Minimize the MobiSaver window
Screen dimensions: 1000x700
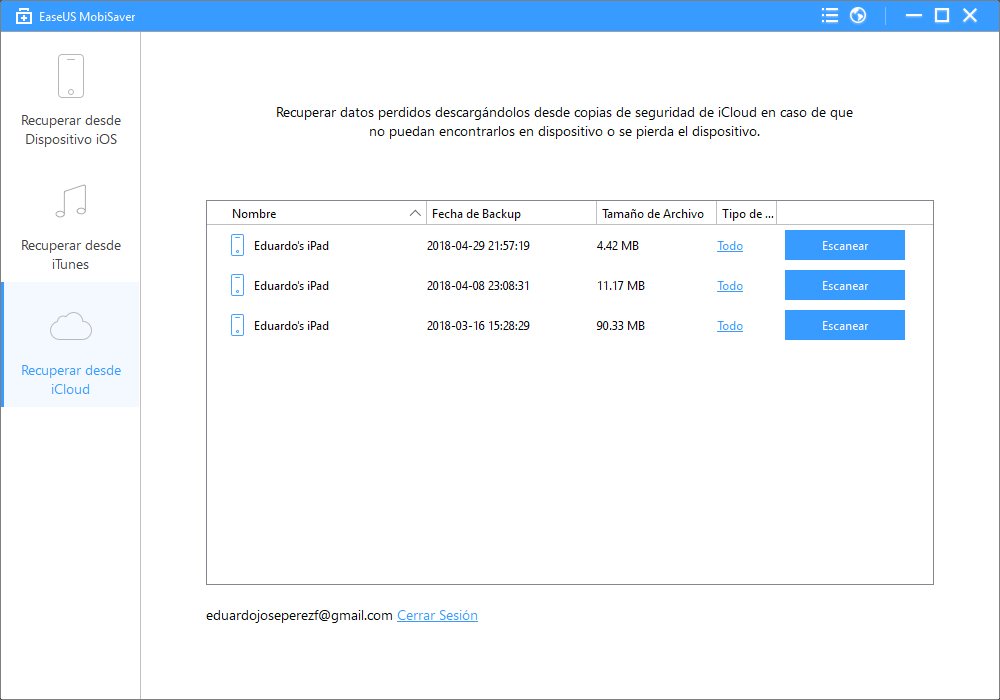[x=912, y=16]
